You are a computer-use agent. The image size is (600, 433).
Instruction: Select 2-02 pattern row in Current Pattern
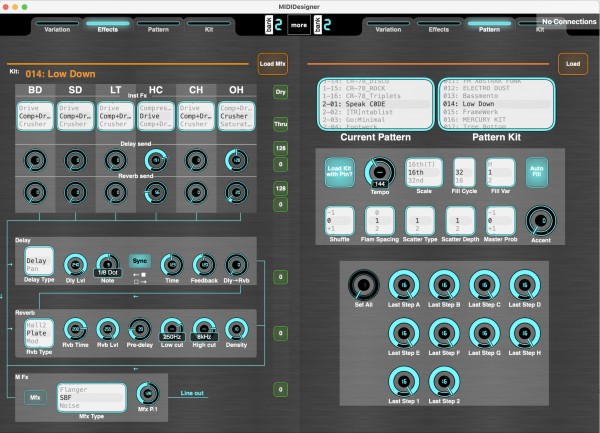coord(375,112)
